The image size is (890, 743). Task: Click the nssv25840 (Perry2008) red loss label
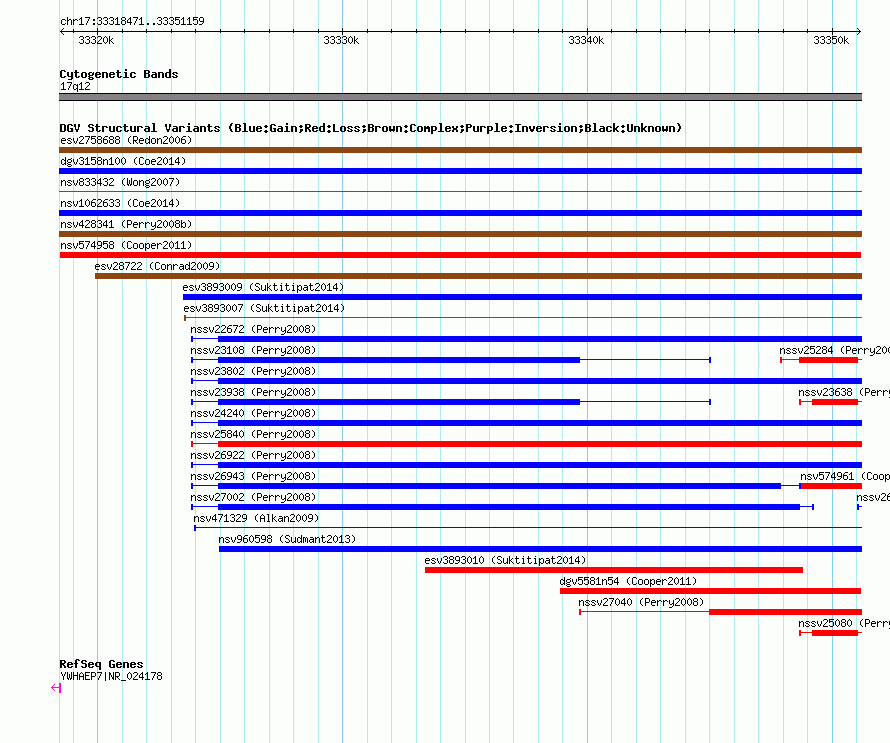point(253,434)
